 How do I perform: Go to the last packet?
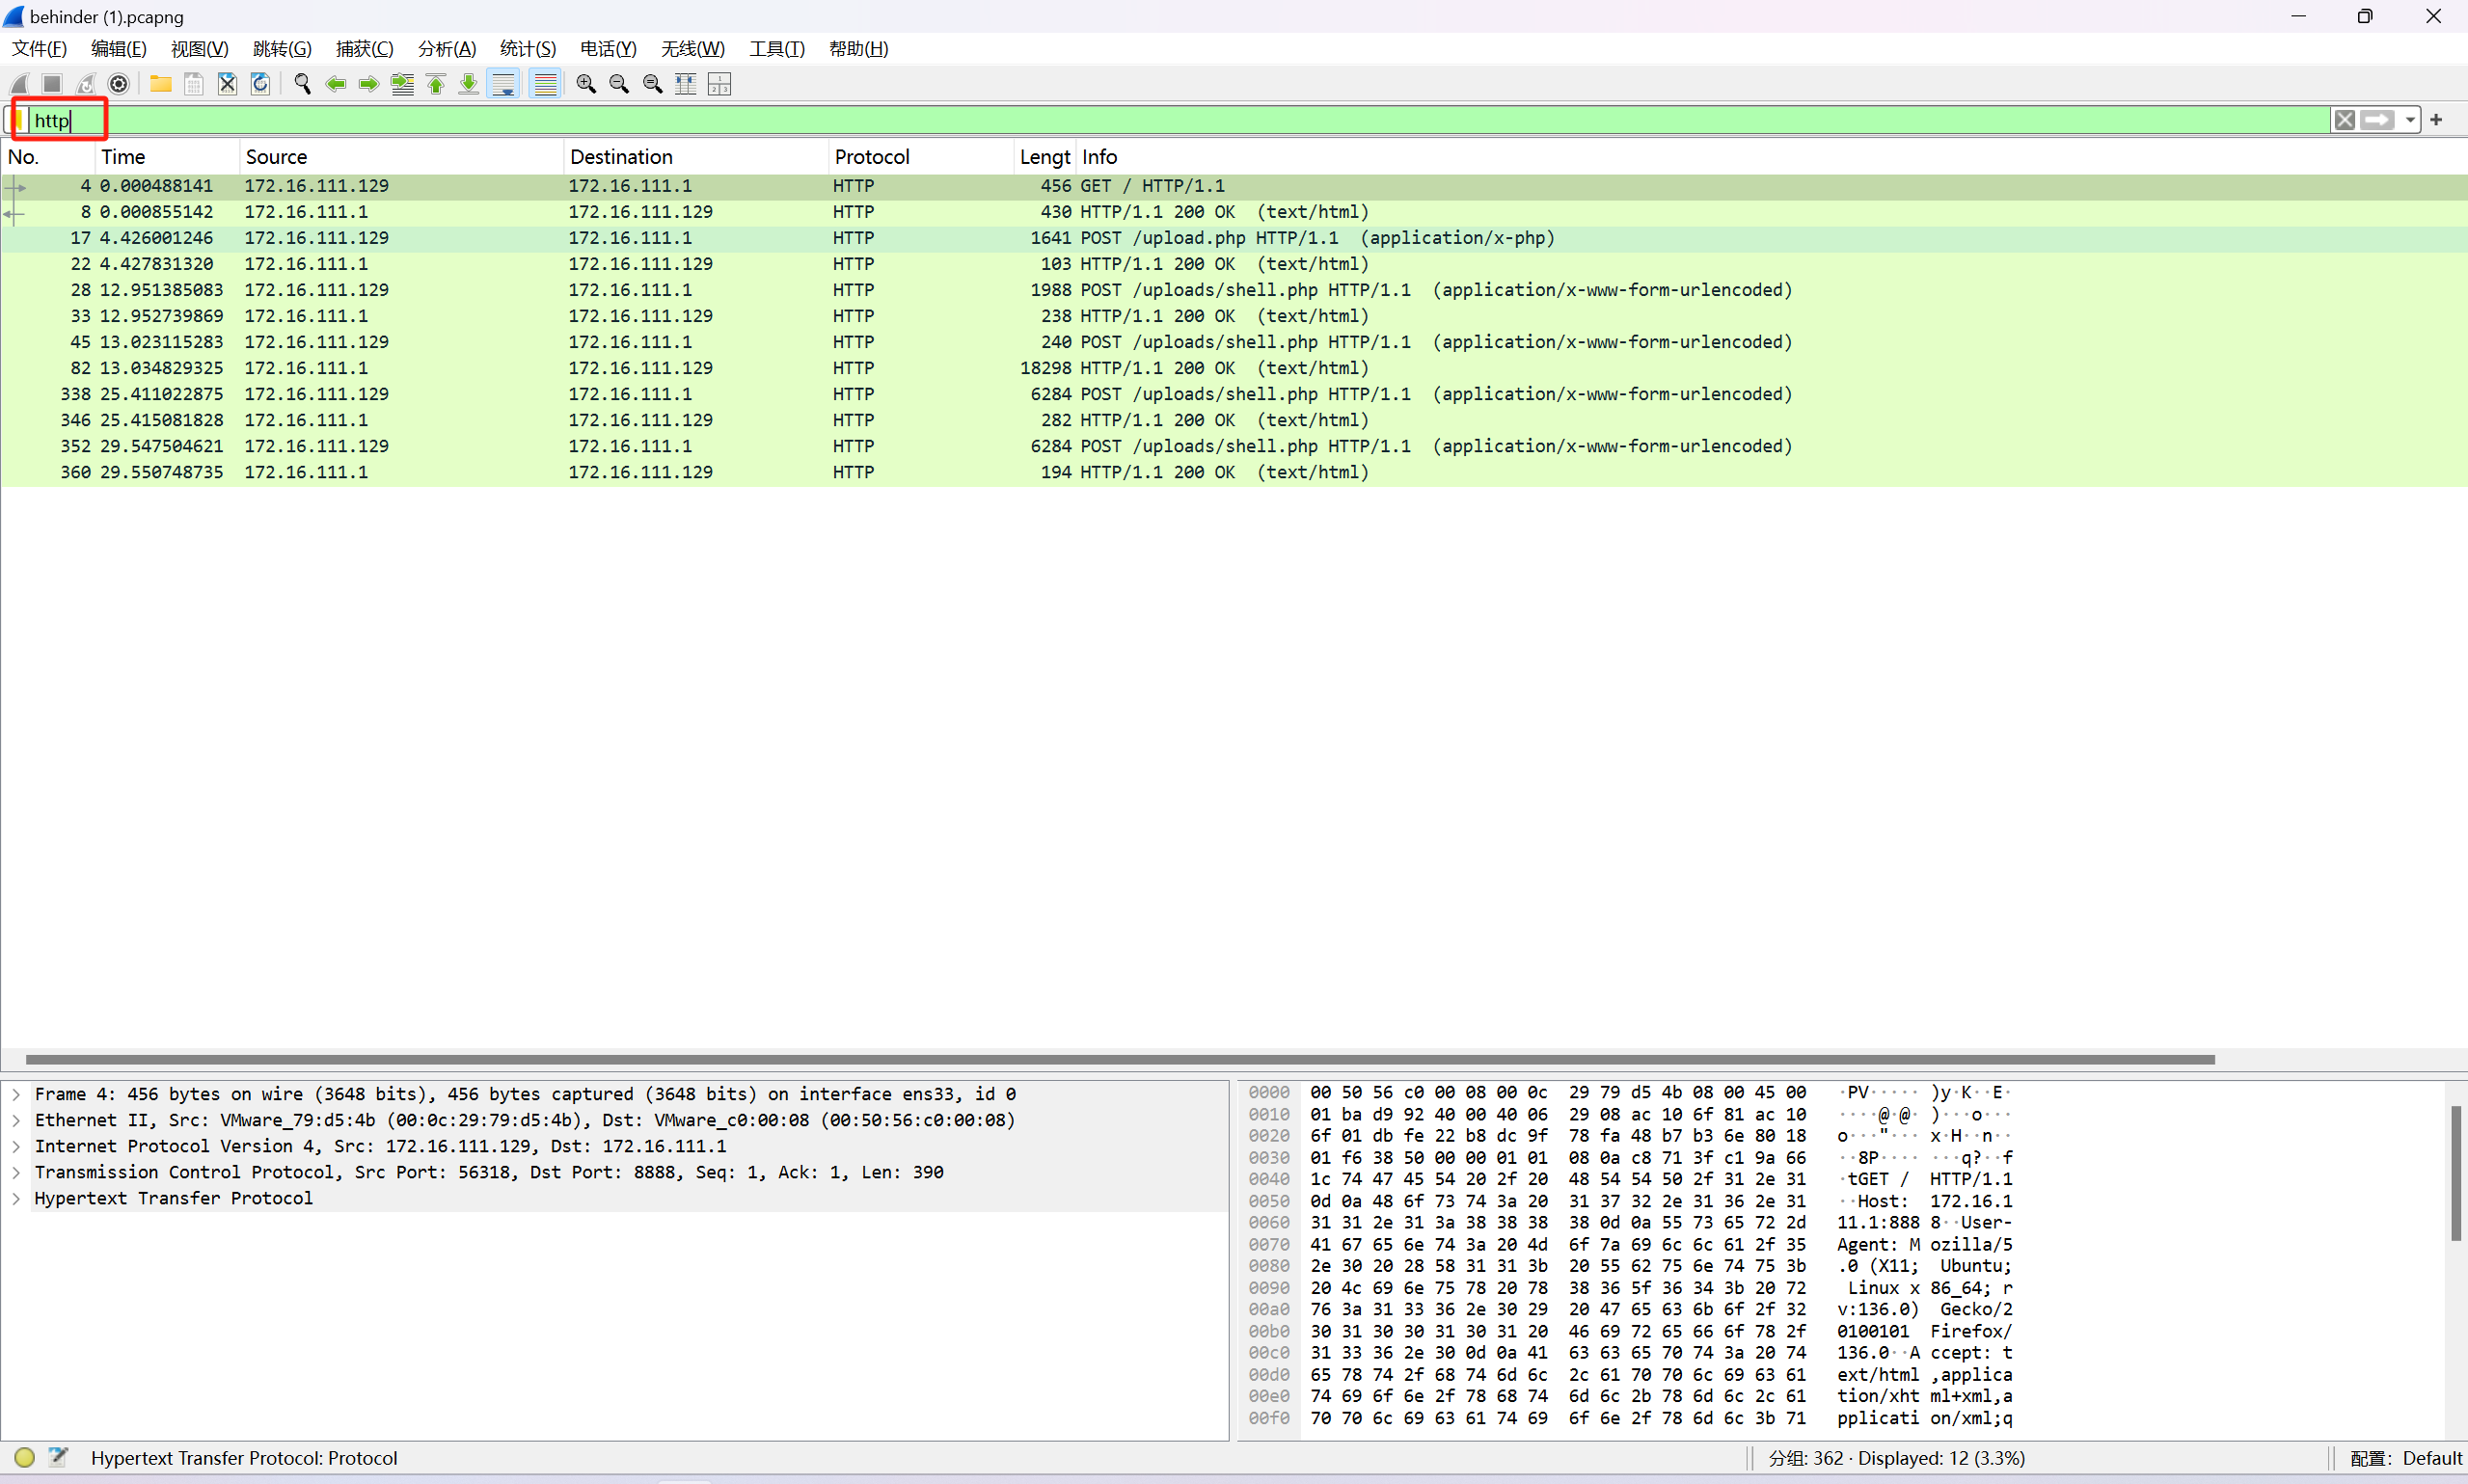[469, 84]
